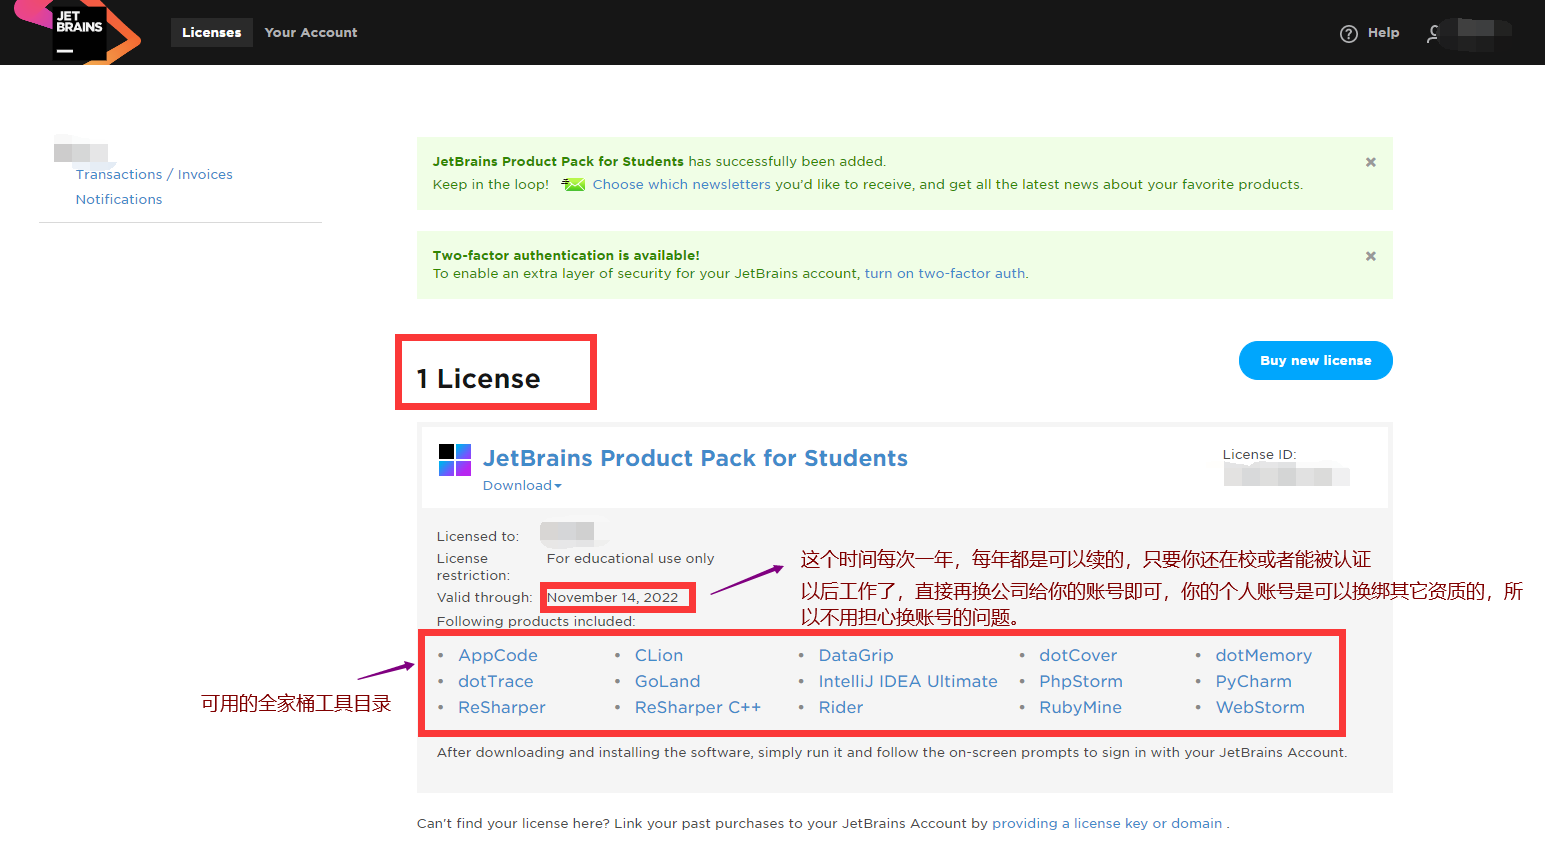Screen dimensions: 1545x861
Task: Click Choose which newsletters link
Action: click(682, 184)
